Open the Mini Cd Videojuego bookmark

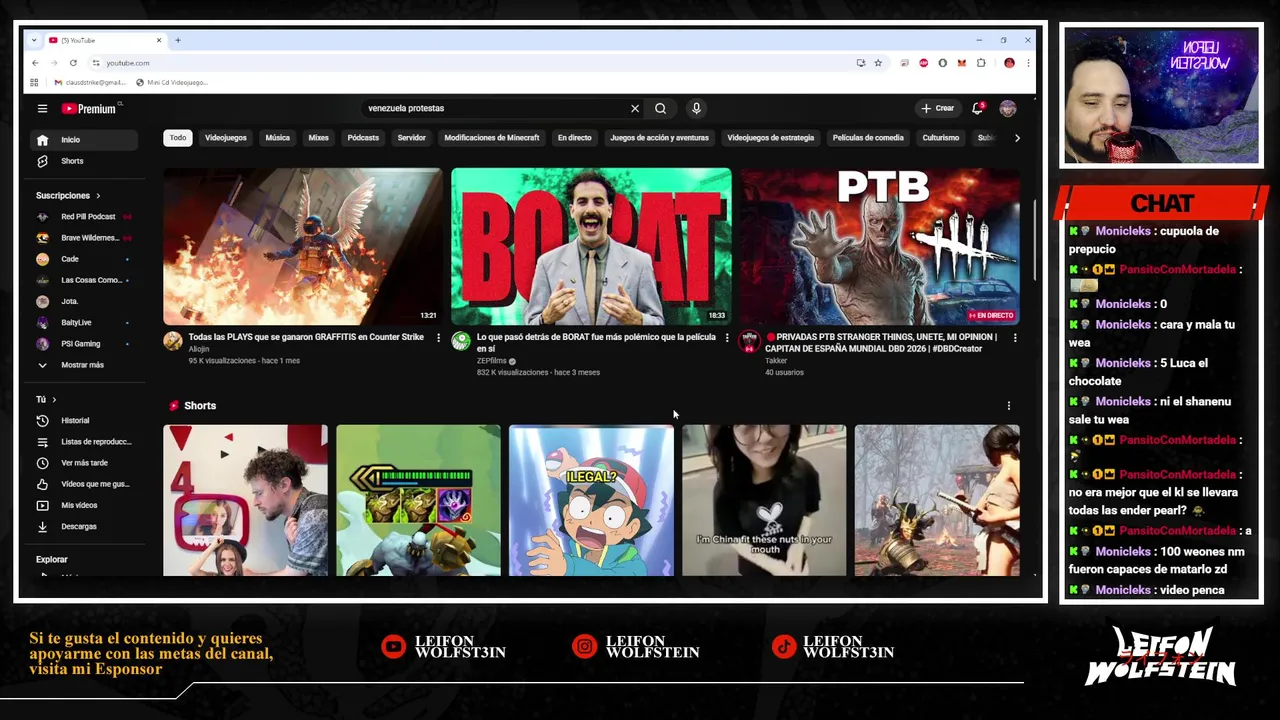coord(172,82)
